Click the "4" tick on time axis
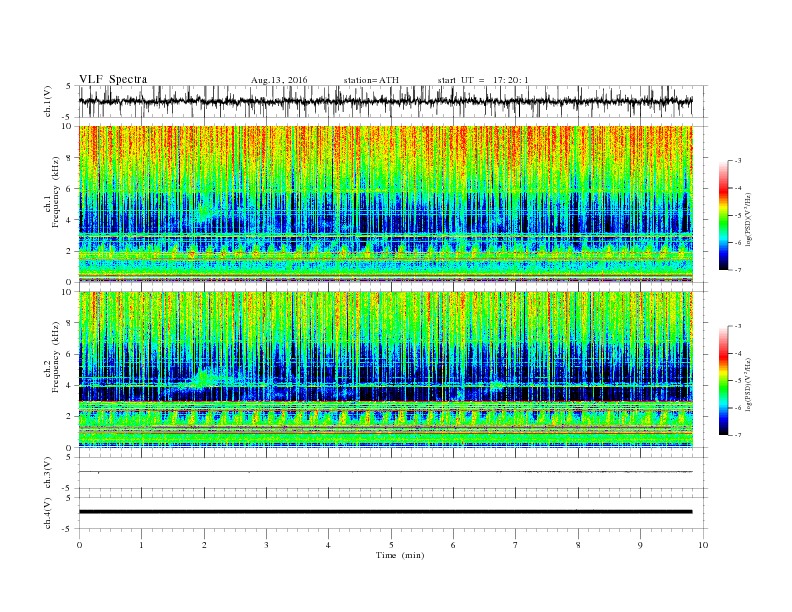The height and width of the screenshot is (612, 792). point(329,545)
